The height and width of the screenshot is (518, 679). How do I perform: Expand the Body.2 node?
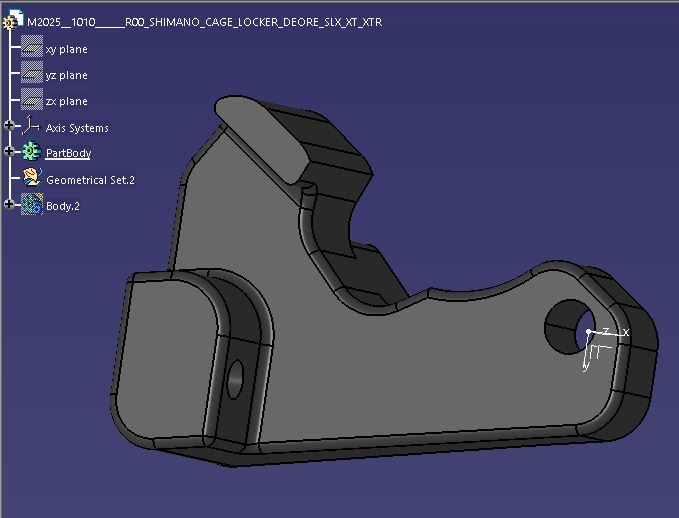[x=9, y=204]
